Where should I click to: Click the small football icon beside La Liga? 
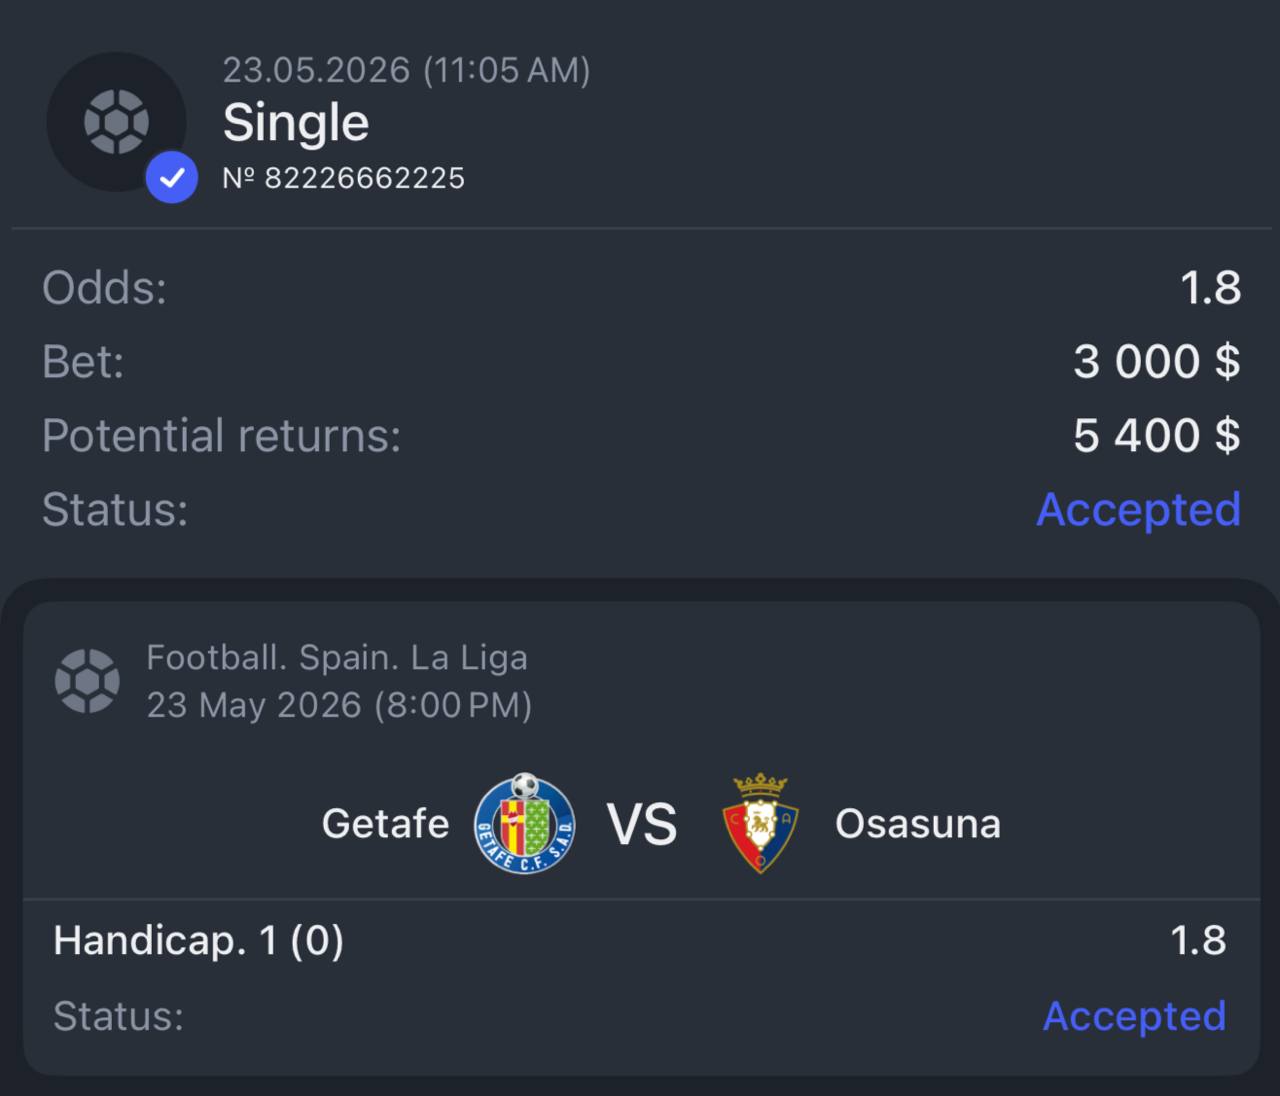pos(87,681)
